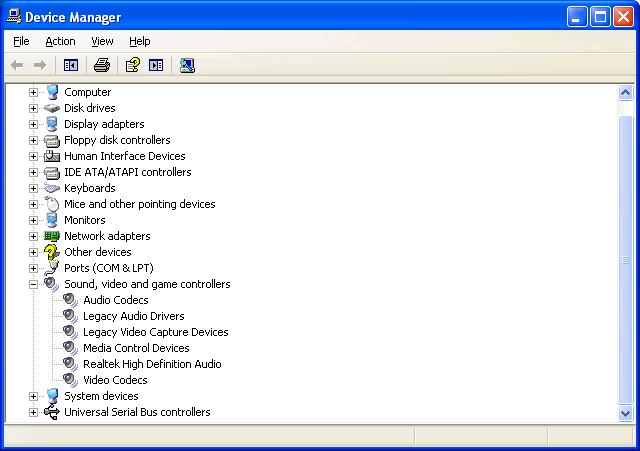Select the IDE ATA/ATAPI controllers label
The width and height of the screenshot is (640, 451).
click(128, 172)
